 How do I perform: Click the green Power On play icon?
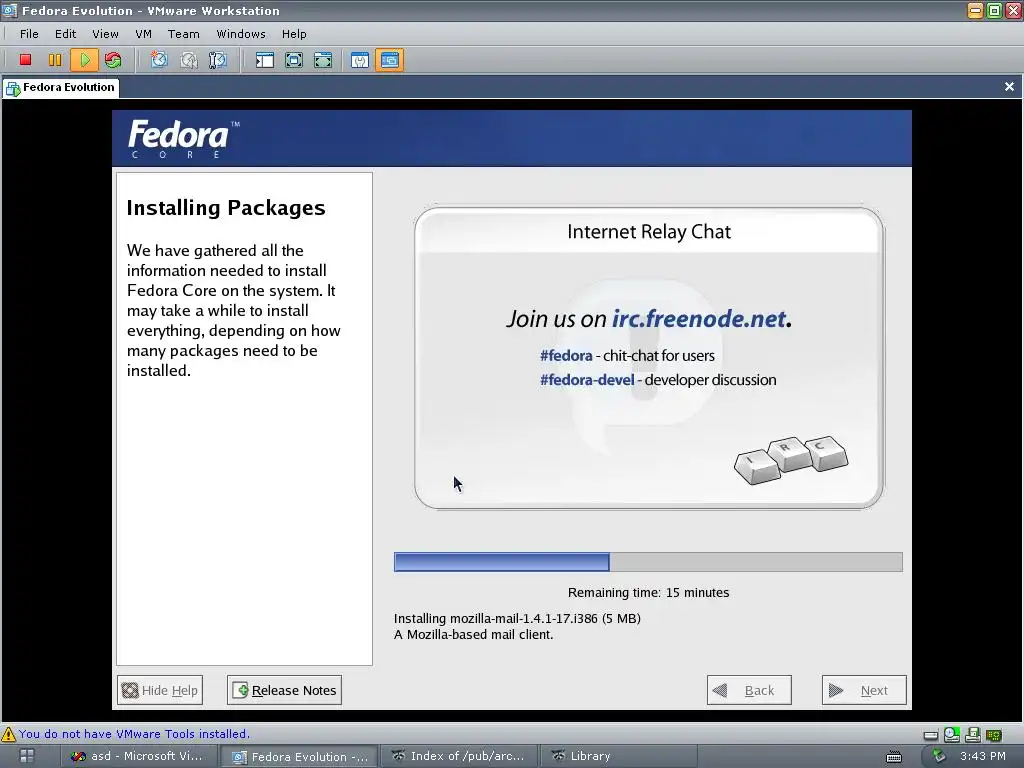click(84, 60)
